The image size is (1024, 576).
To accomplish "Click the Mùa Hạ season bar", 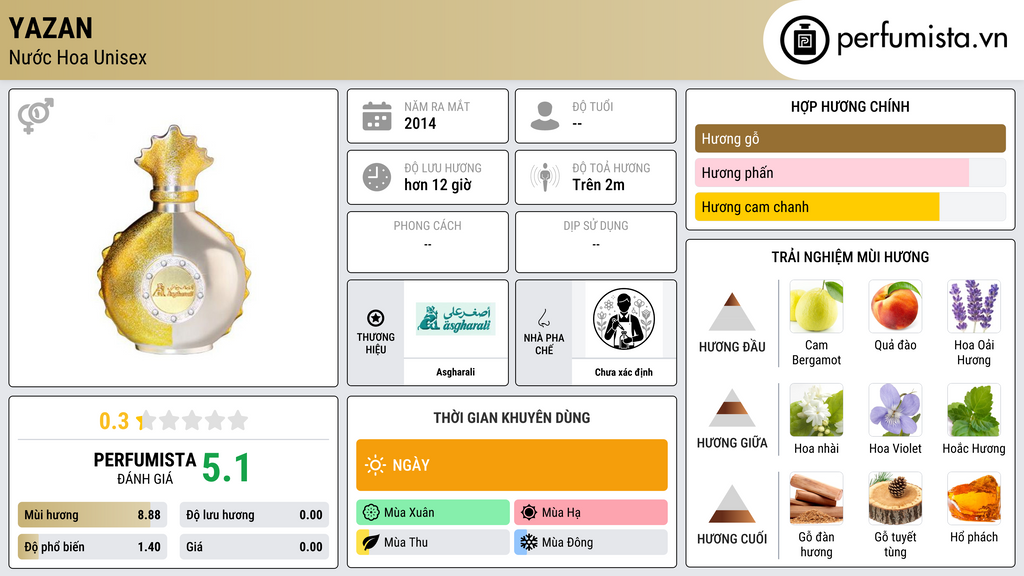I will pos(591,513).
